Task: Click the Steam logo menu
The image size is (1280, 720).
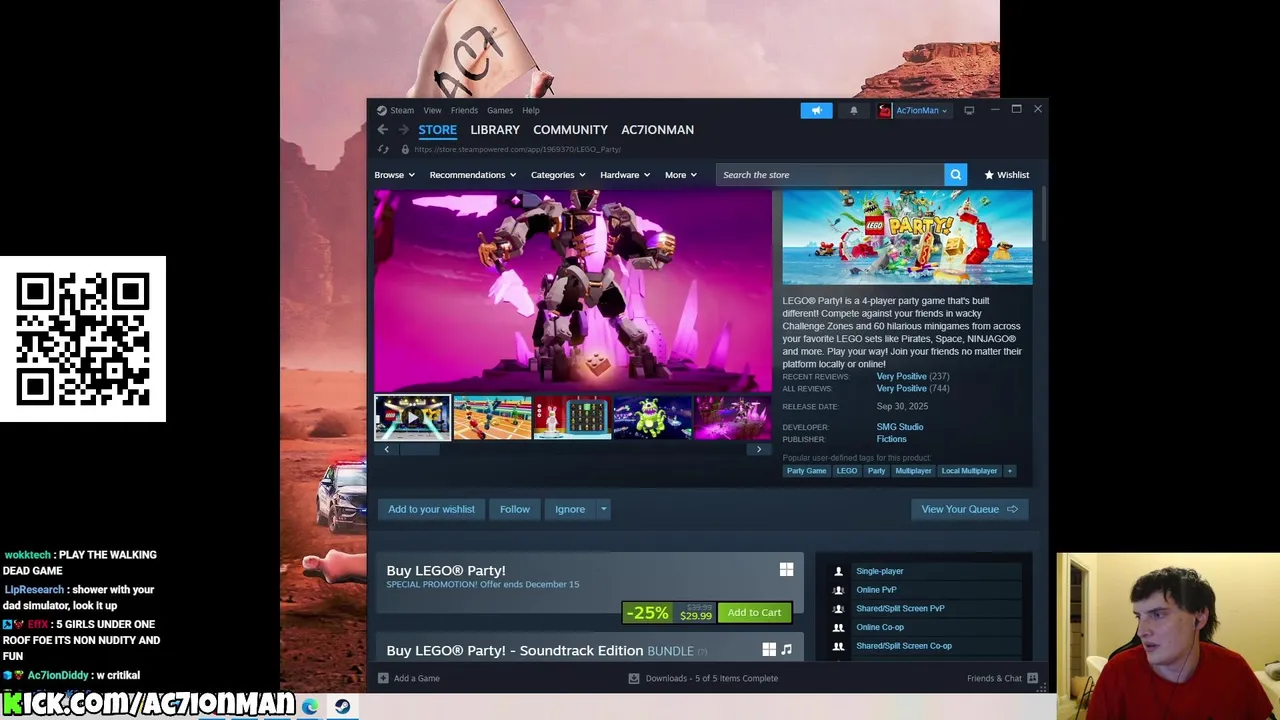Action: [382, 110]
